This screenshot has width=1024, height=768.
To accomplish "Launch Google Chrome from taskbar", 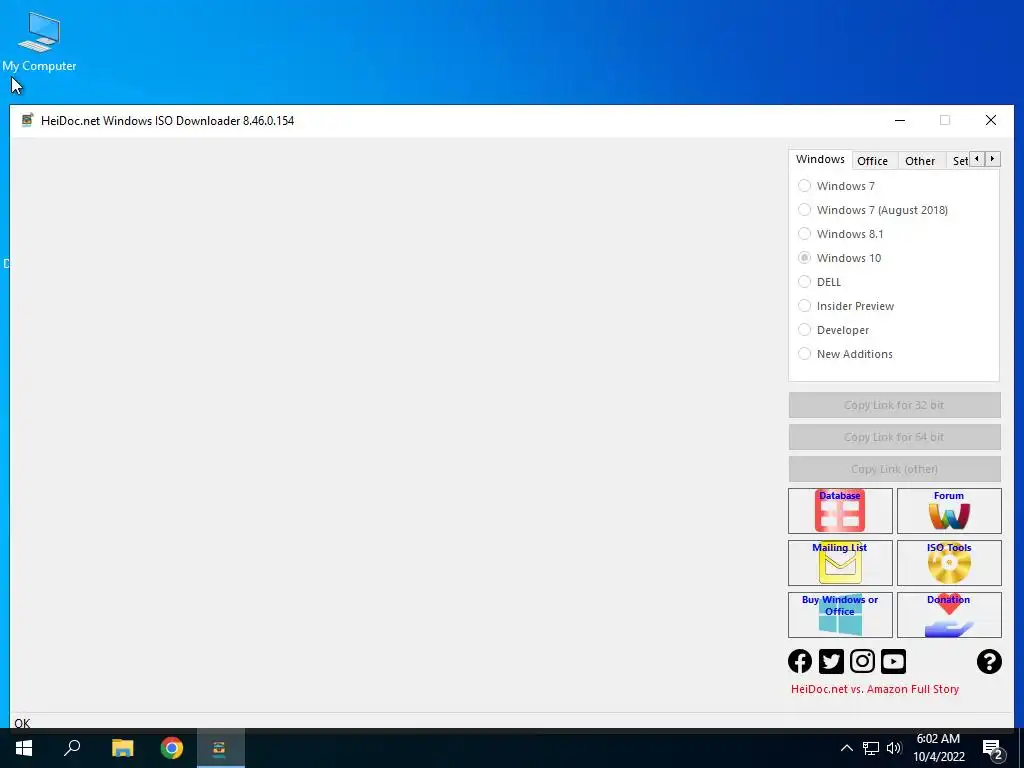I will click(172, 748).
